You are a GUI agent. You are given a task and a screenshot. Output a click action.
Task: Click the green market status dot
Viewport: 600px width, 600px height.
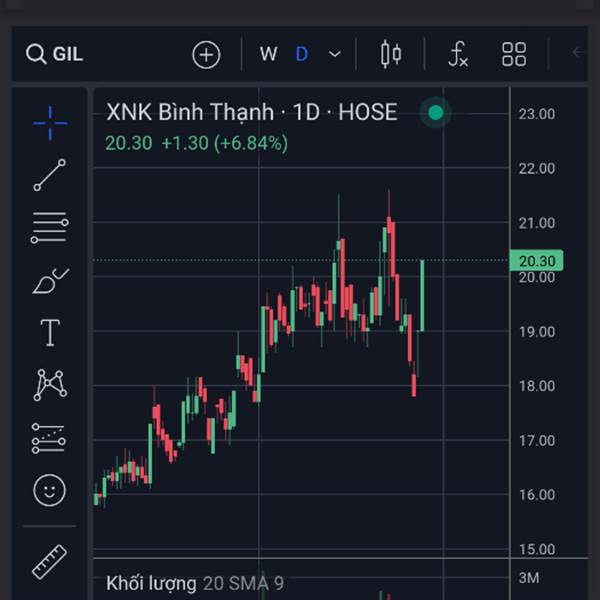[435, 113]
